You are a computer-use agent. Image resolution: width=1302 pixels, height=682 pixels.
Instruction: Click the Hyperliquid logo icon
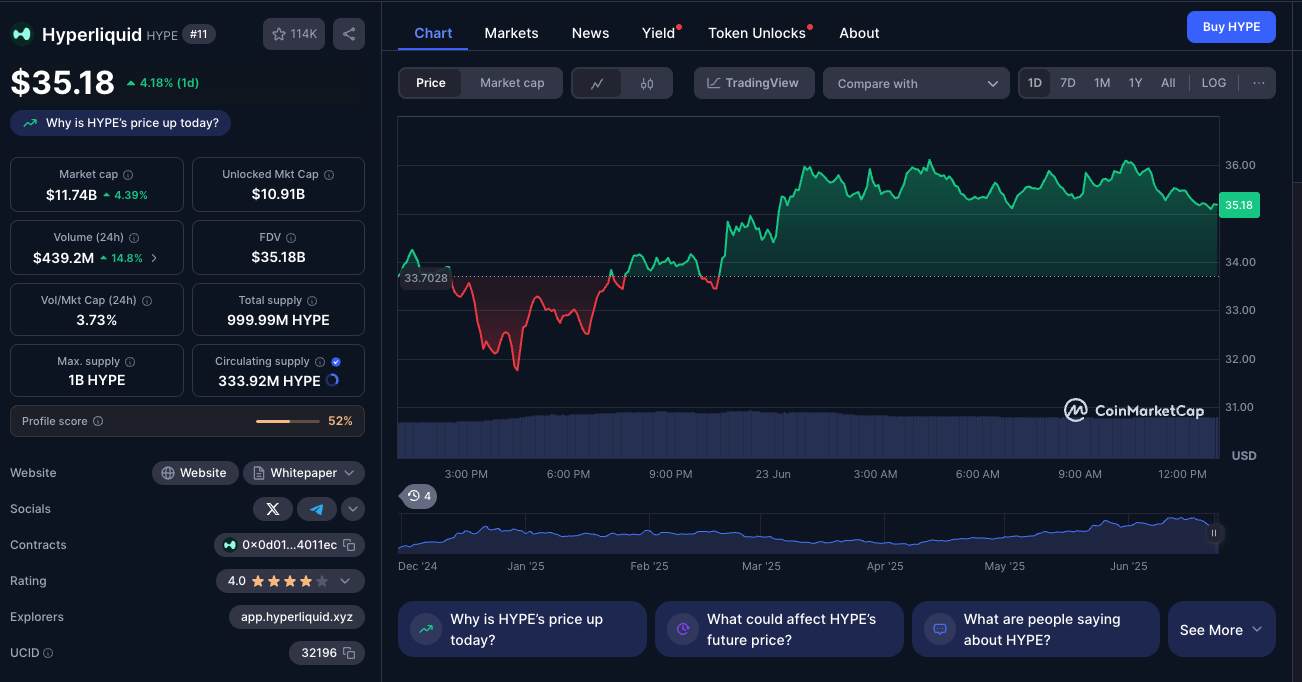(21, 34)
